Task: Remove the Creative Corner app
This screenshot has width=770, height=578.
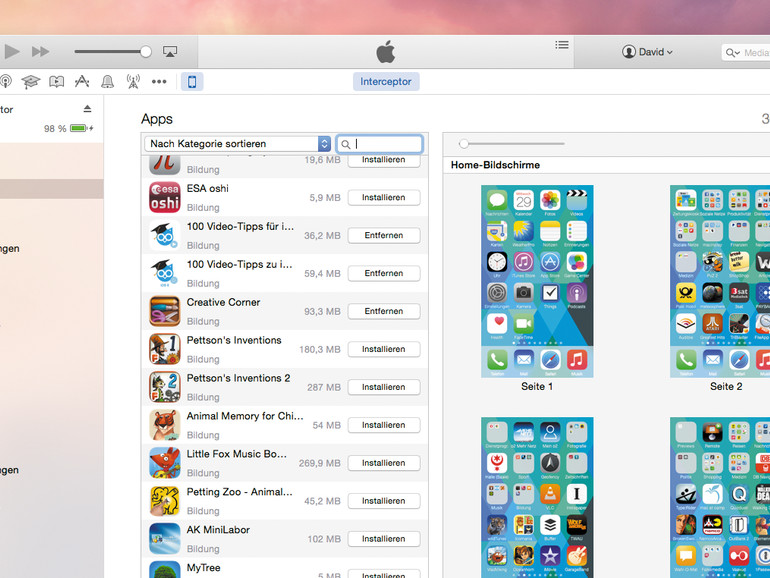Action: point(384,311)
